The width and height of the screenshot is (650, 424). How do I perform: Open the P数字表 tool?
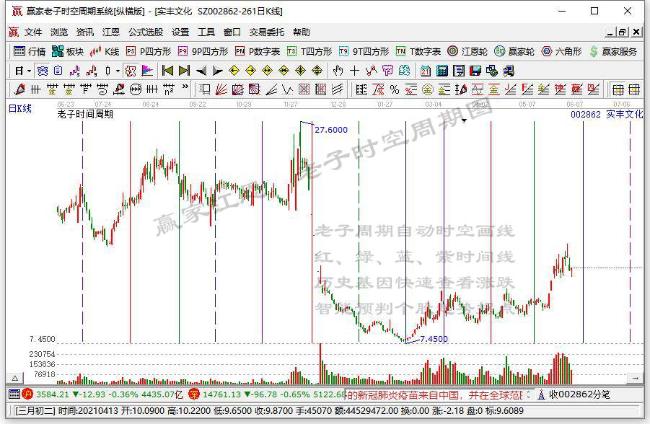click(x=257, y=51)
